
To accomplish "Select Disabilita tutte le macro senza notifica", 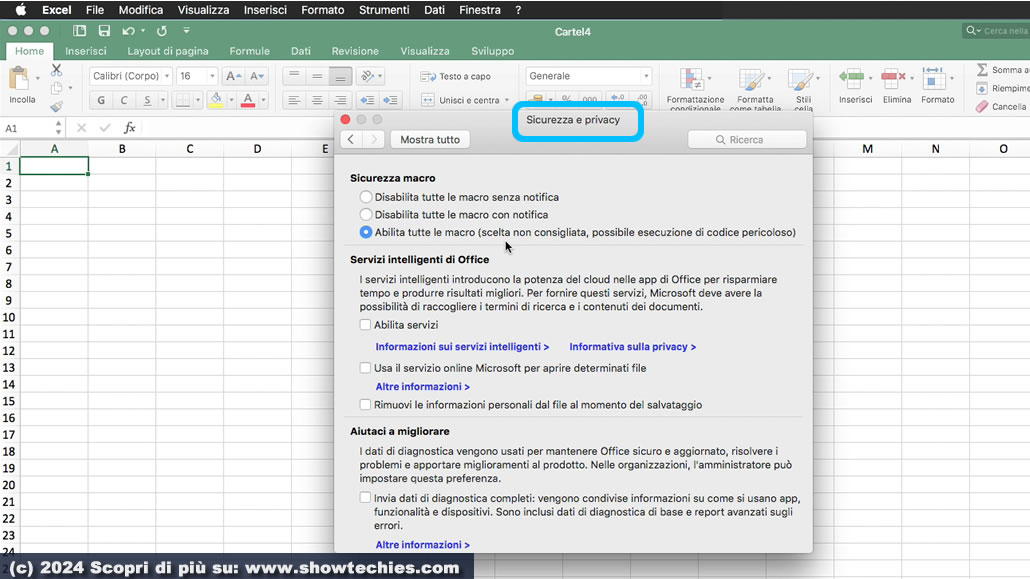I will [x=366, y=197].
